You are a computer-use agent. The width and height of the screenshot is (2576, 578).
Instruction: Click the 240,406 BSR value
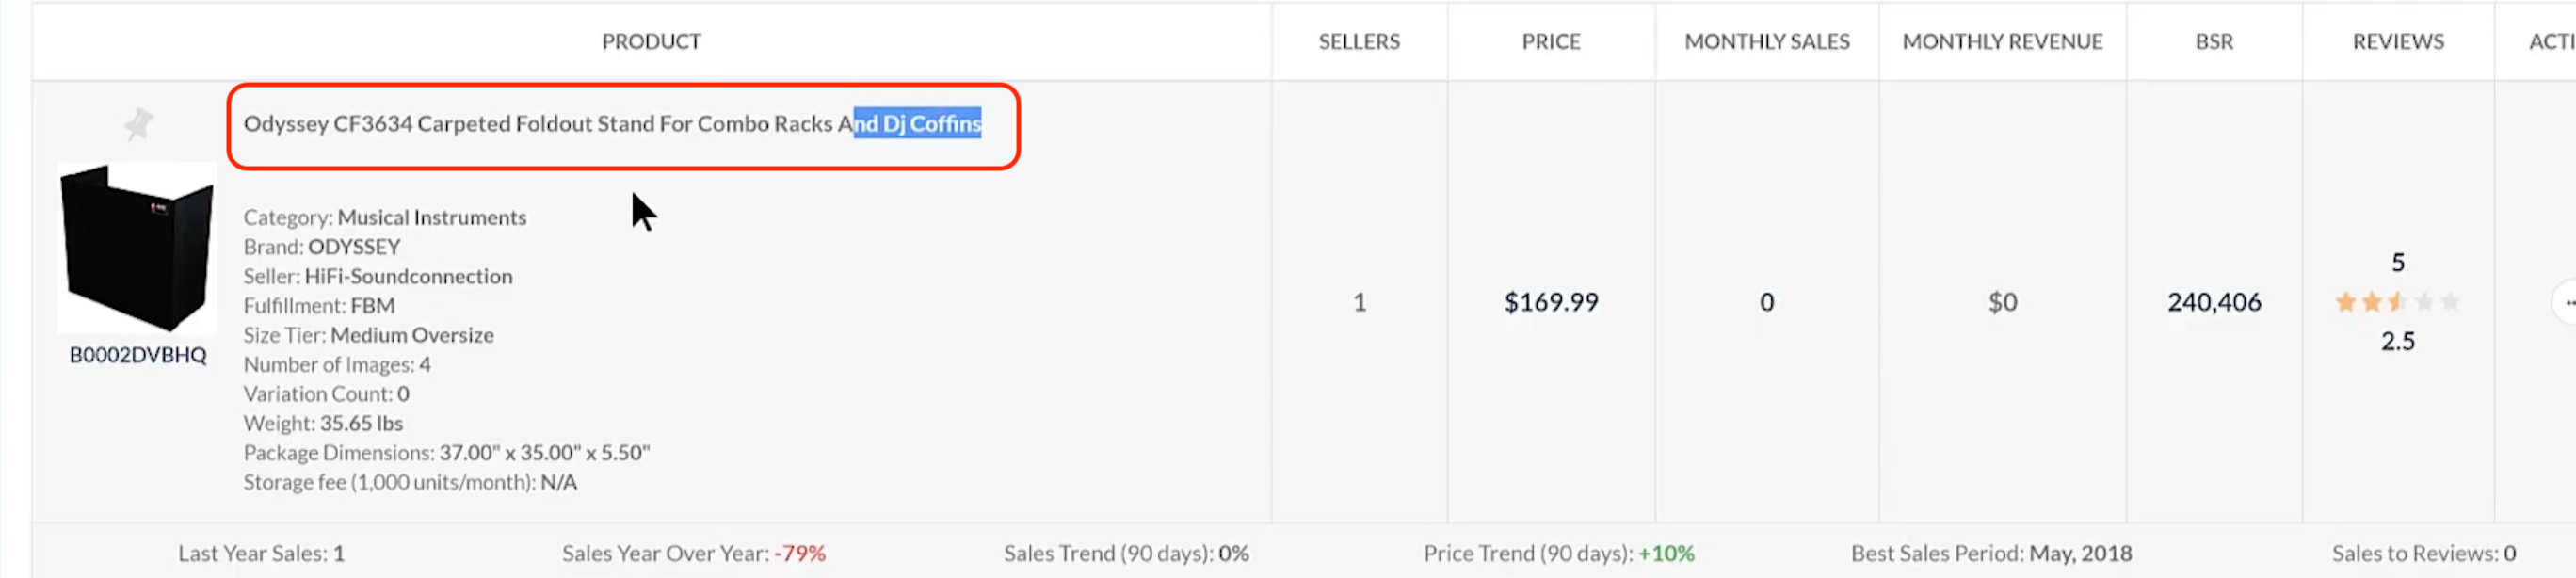pyautogui.click(x=2214, y=302)
